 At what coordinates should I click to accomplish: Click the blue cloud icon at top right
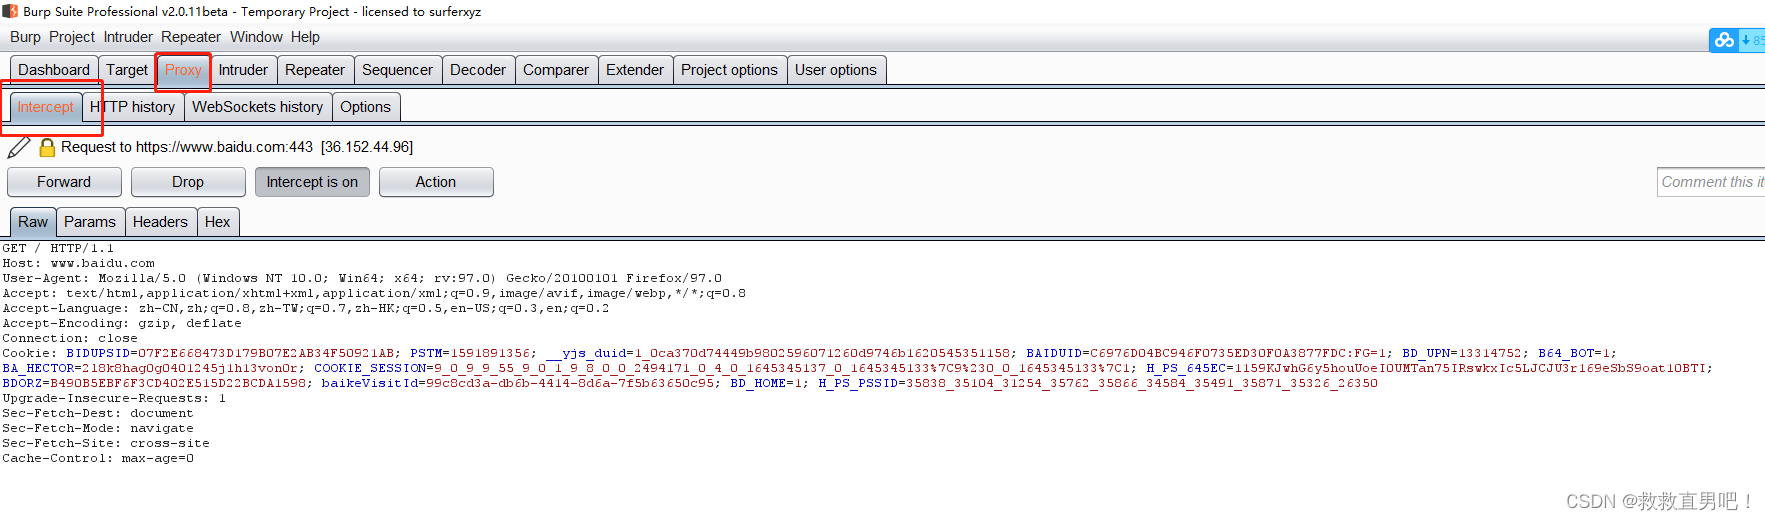[1724, 40]
